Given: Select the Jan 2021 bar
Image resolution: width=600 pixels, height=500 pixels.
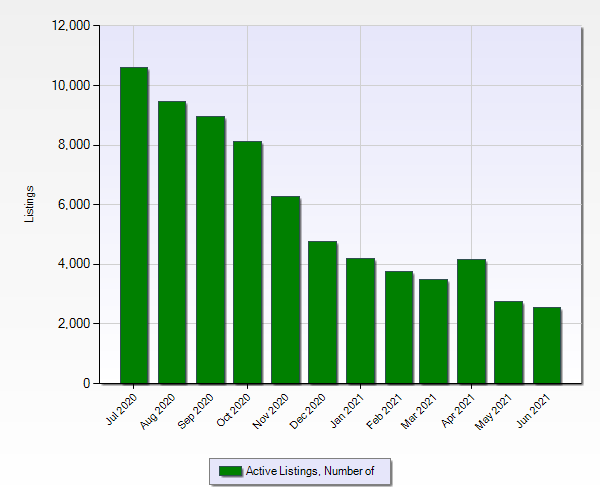Looking at the screenshot, I should (x=360, y=321).
